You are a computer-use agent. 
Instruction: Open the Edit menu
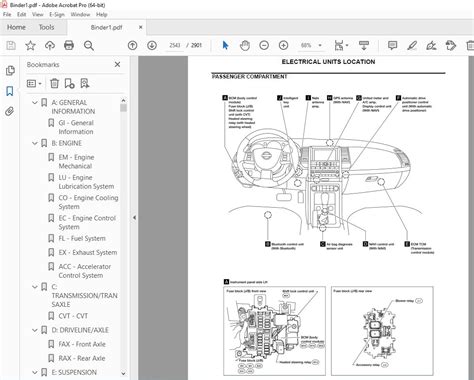tap(21, 14)
